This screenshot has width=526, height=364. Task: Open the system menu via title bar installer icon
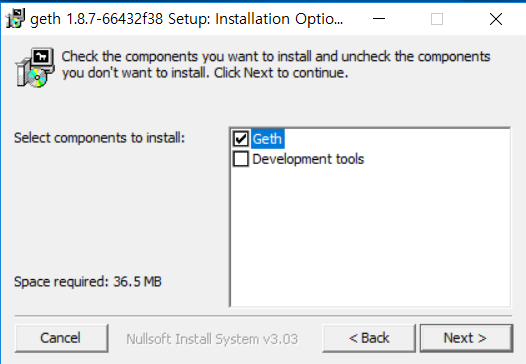[15, 18]
